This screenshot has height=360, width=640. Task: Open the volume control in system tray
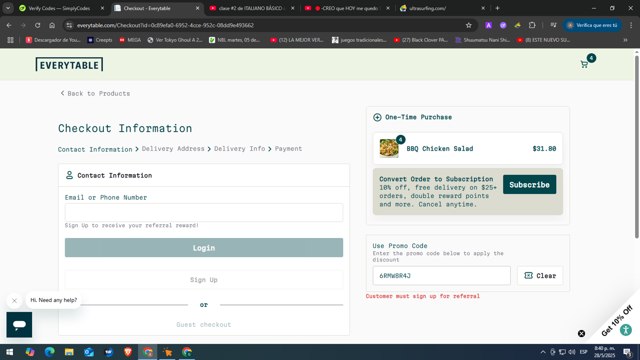[572, 352]
